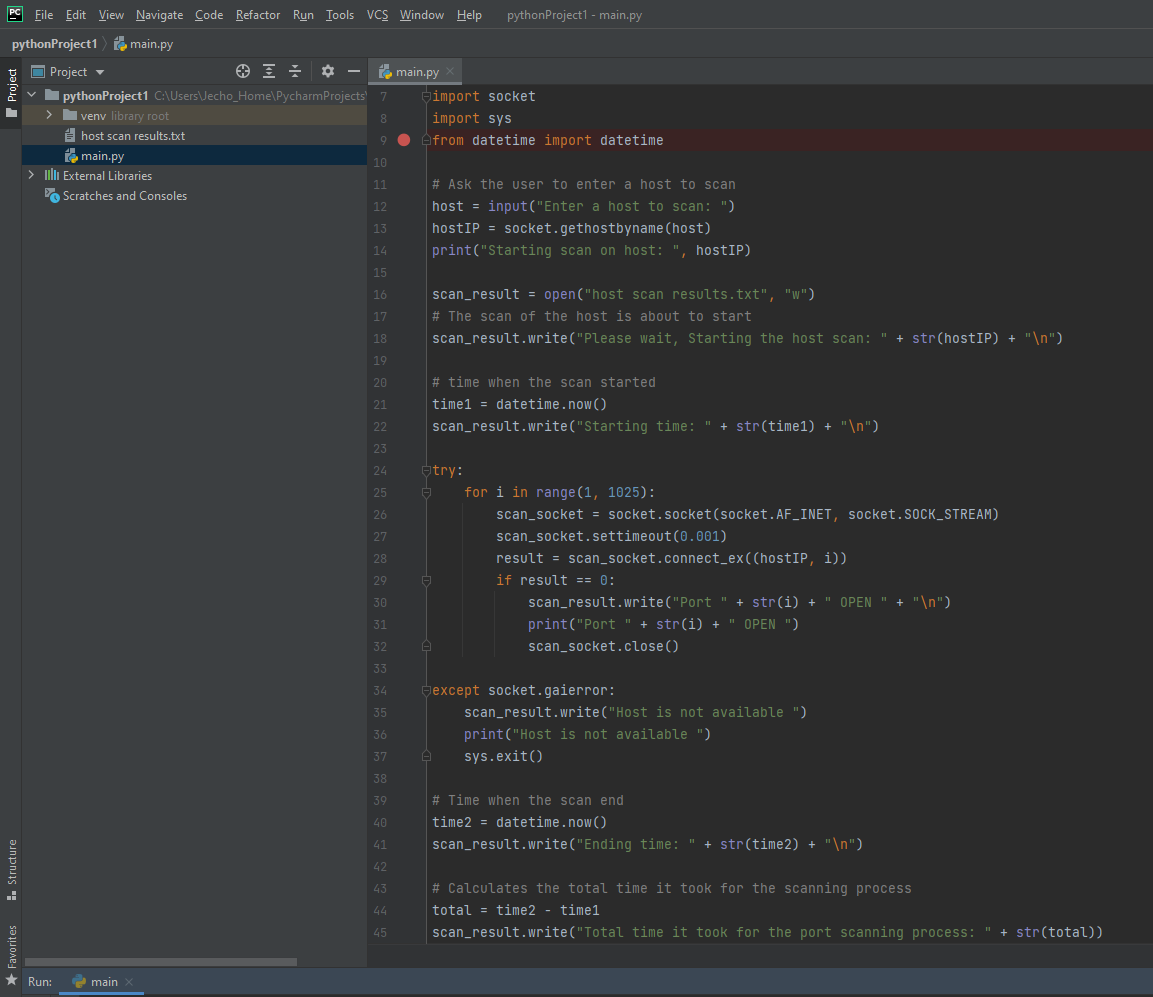Open the Refactor menu
Image resolution: width=1153 pixels, height=997 pixels.
(257, 15)
